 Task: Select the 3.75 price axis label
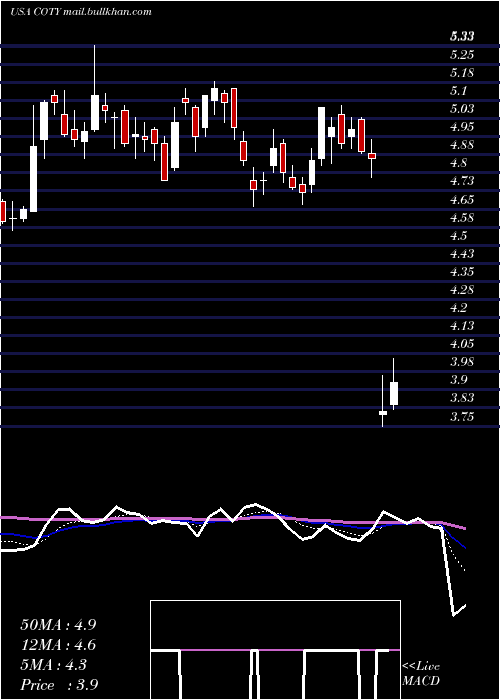pos(462,417)
